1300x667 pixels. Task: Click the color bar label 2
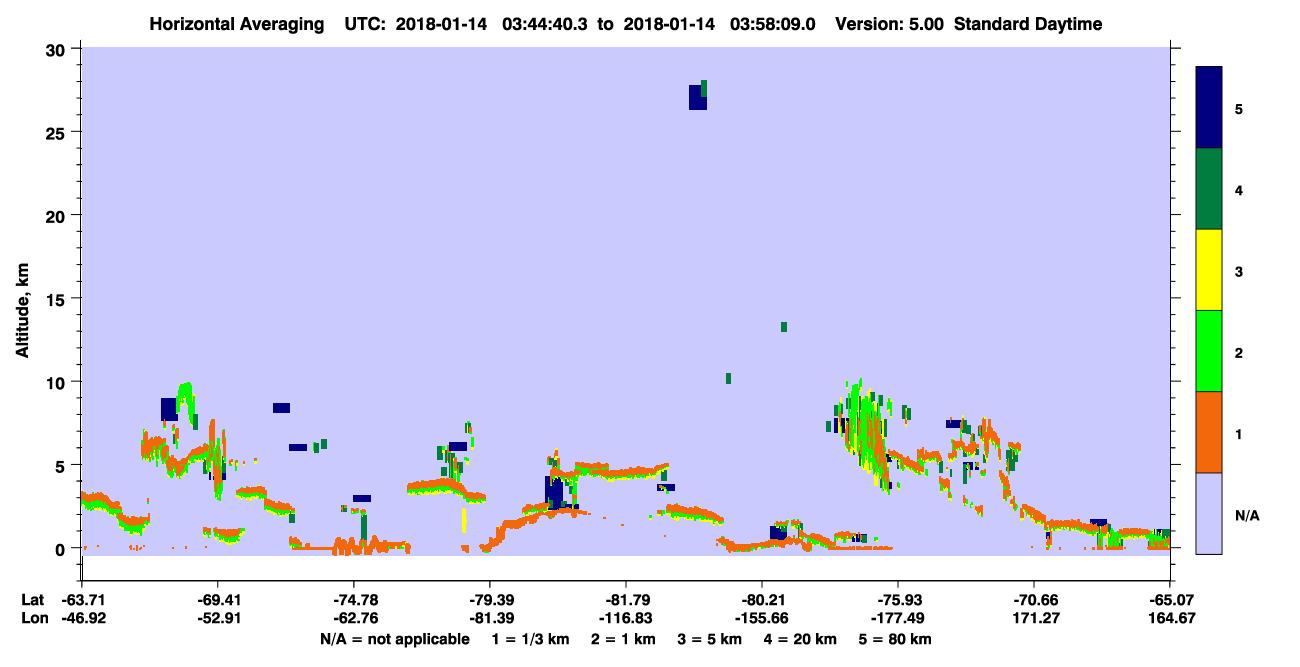click(1240, 352)
